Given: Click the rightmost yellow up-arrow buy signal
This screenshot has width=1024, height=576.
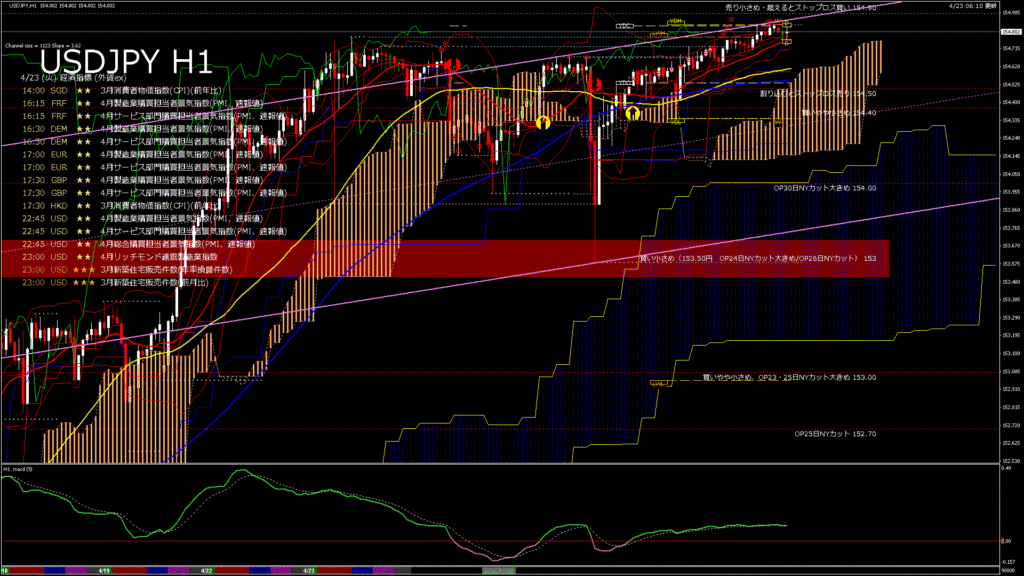Looking at the screenshot, I should (x=632, y=113).
